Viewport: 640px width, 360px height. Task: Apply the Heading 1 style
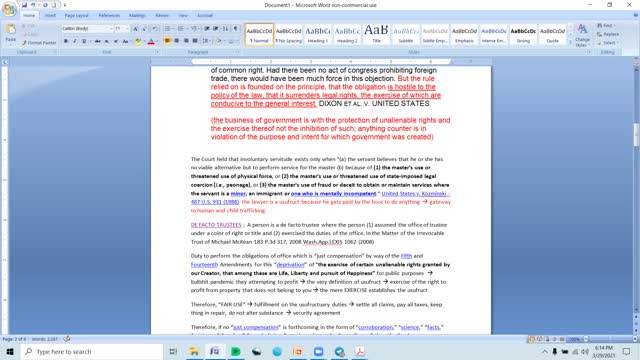(x=318, y=35)
